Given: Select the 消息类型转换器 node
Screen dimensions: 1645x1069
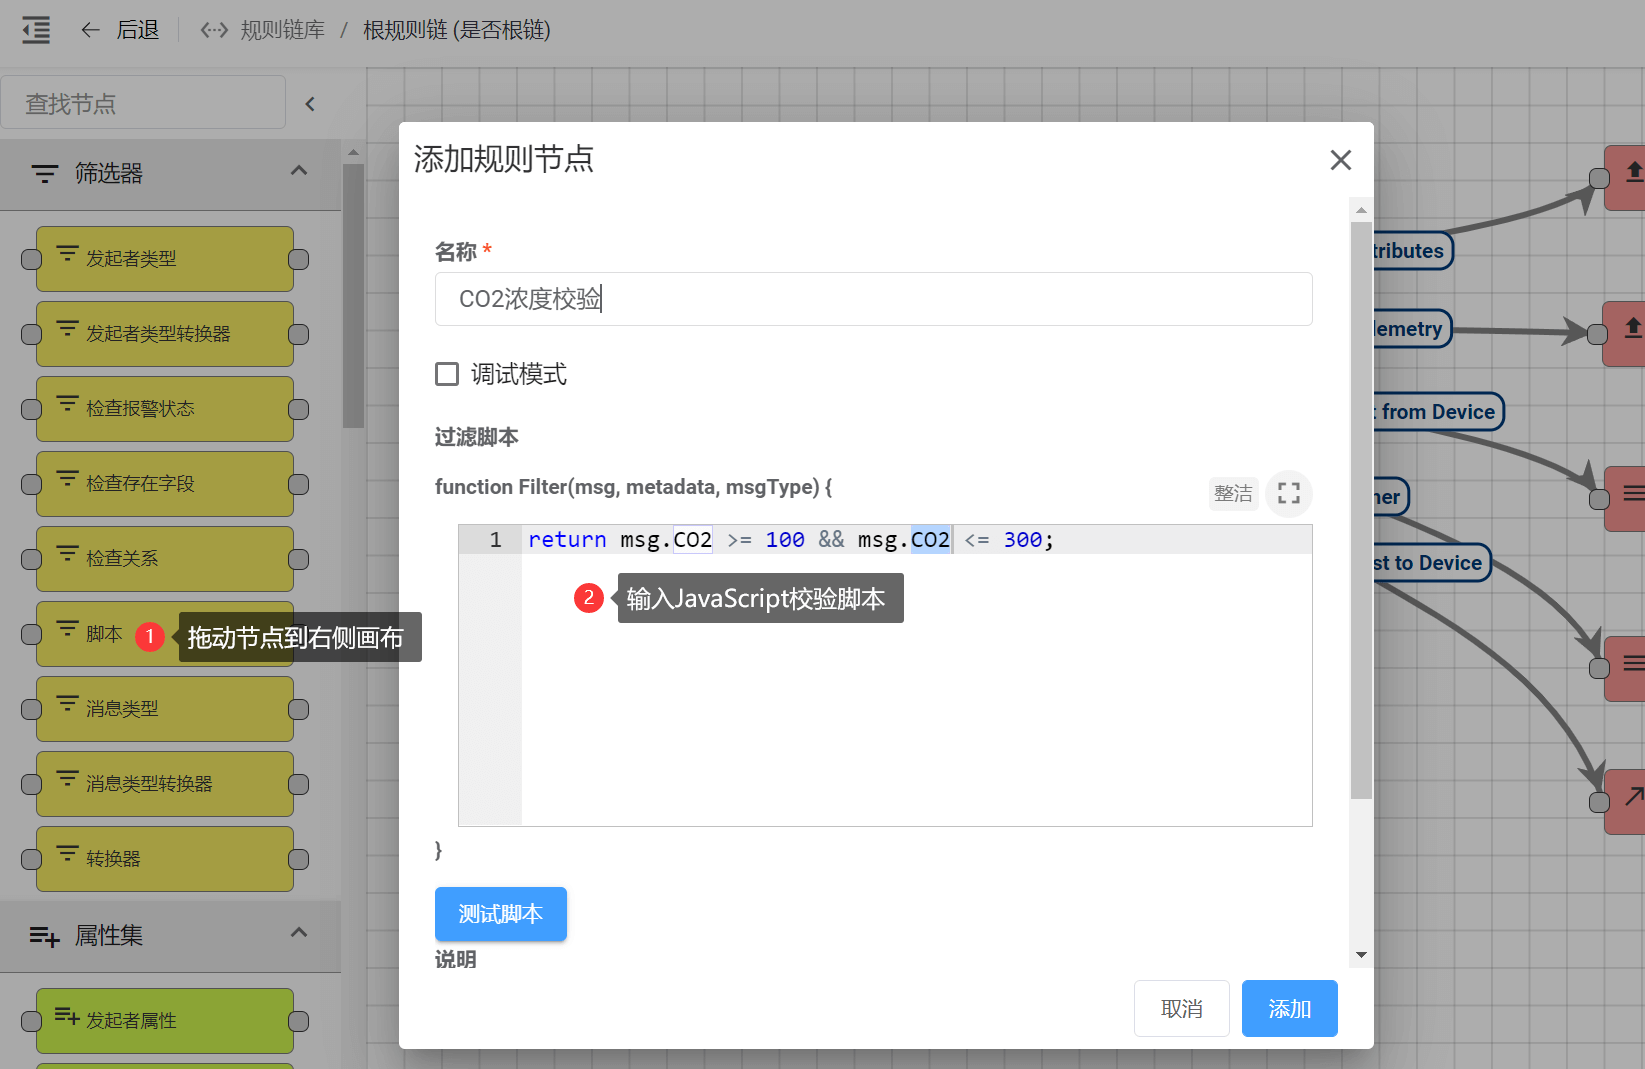Looking at the screenshot, I should pyautogui.click(x=165, y=784).
